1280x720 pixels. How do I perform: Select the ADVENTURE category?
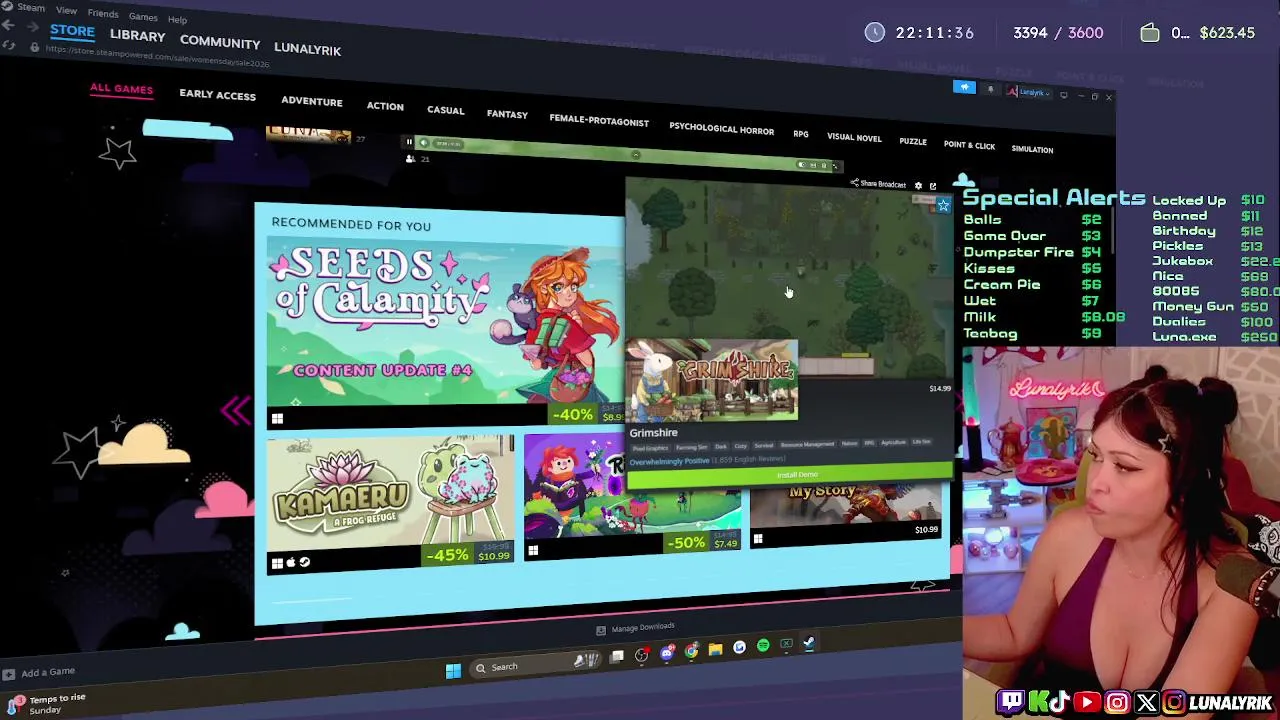(x=311, y=101)
